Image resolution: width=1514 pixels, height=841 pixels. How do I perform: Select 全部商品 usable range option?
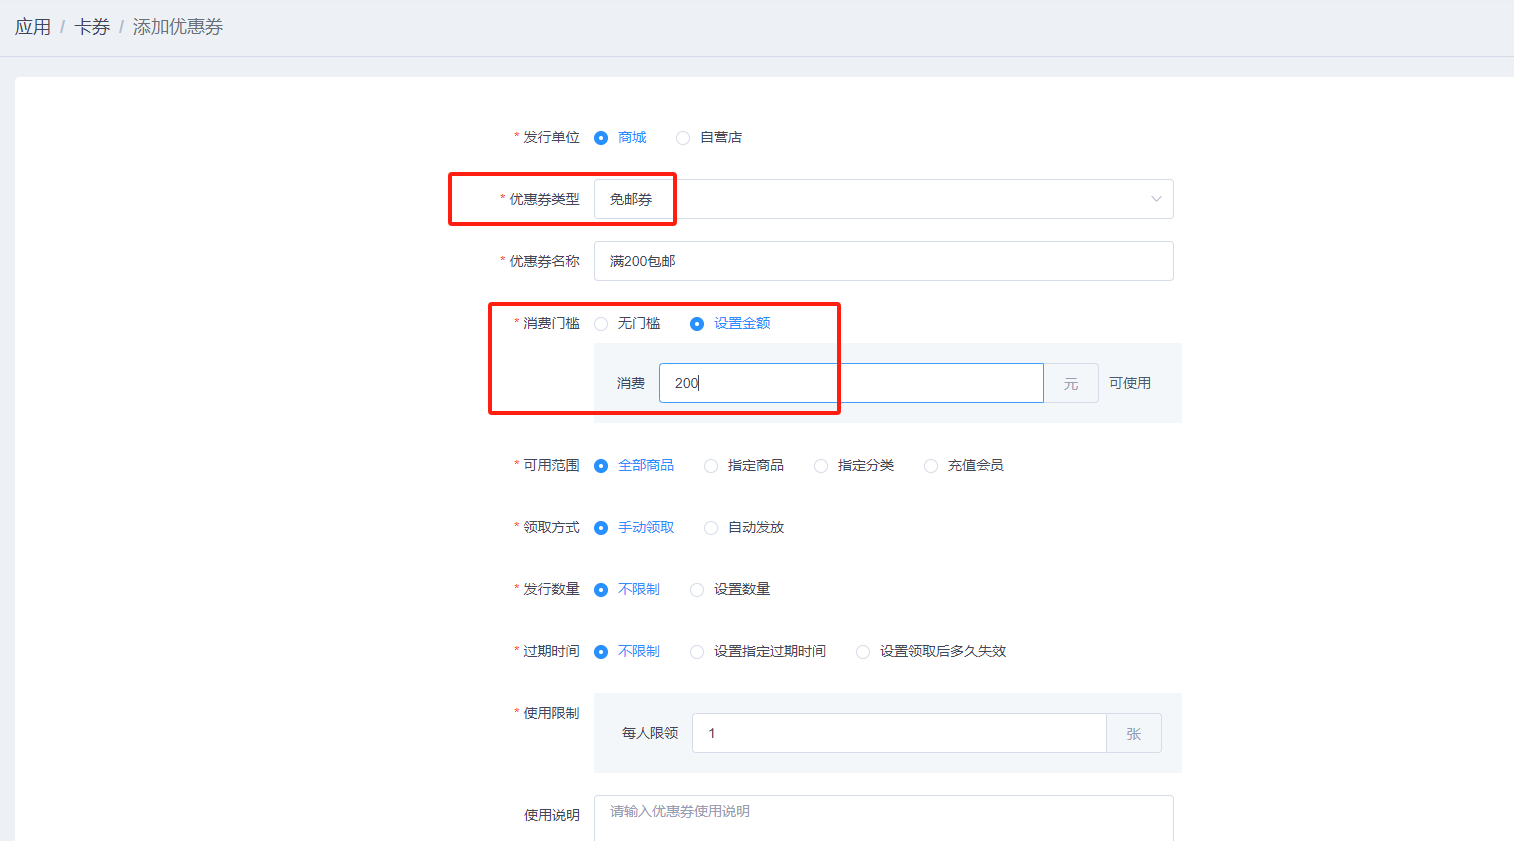click(x=601, y=466)
